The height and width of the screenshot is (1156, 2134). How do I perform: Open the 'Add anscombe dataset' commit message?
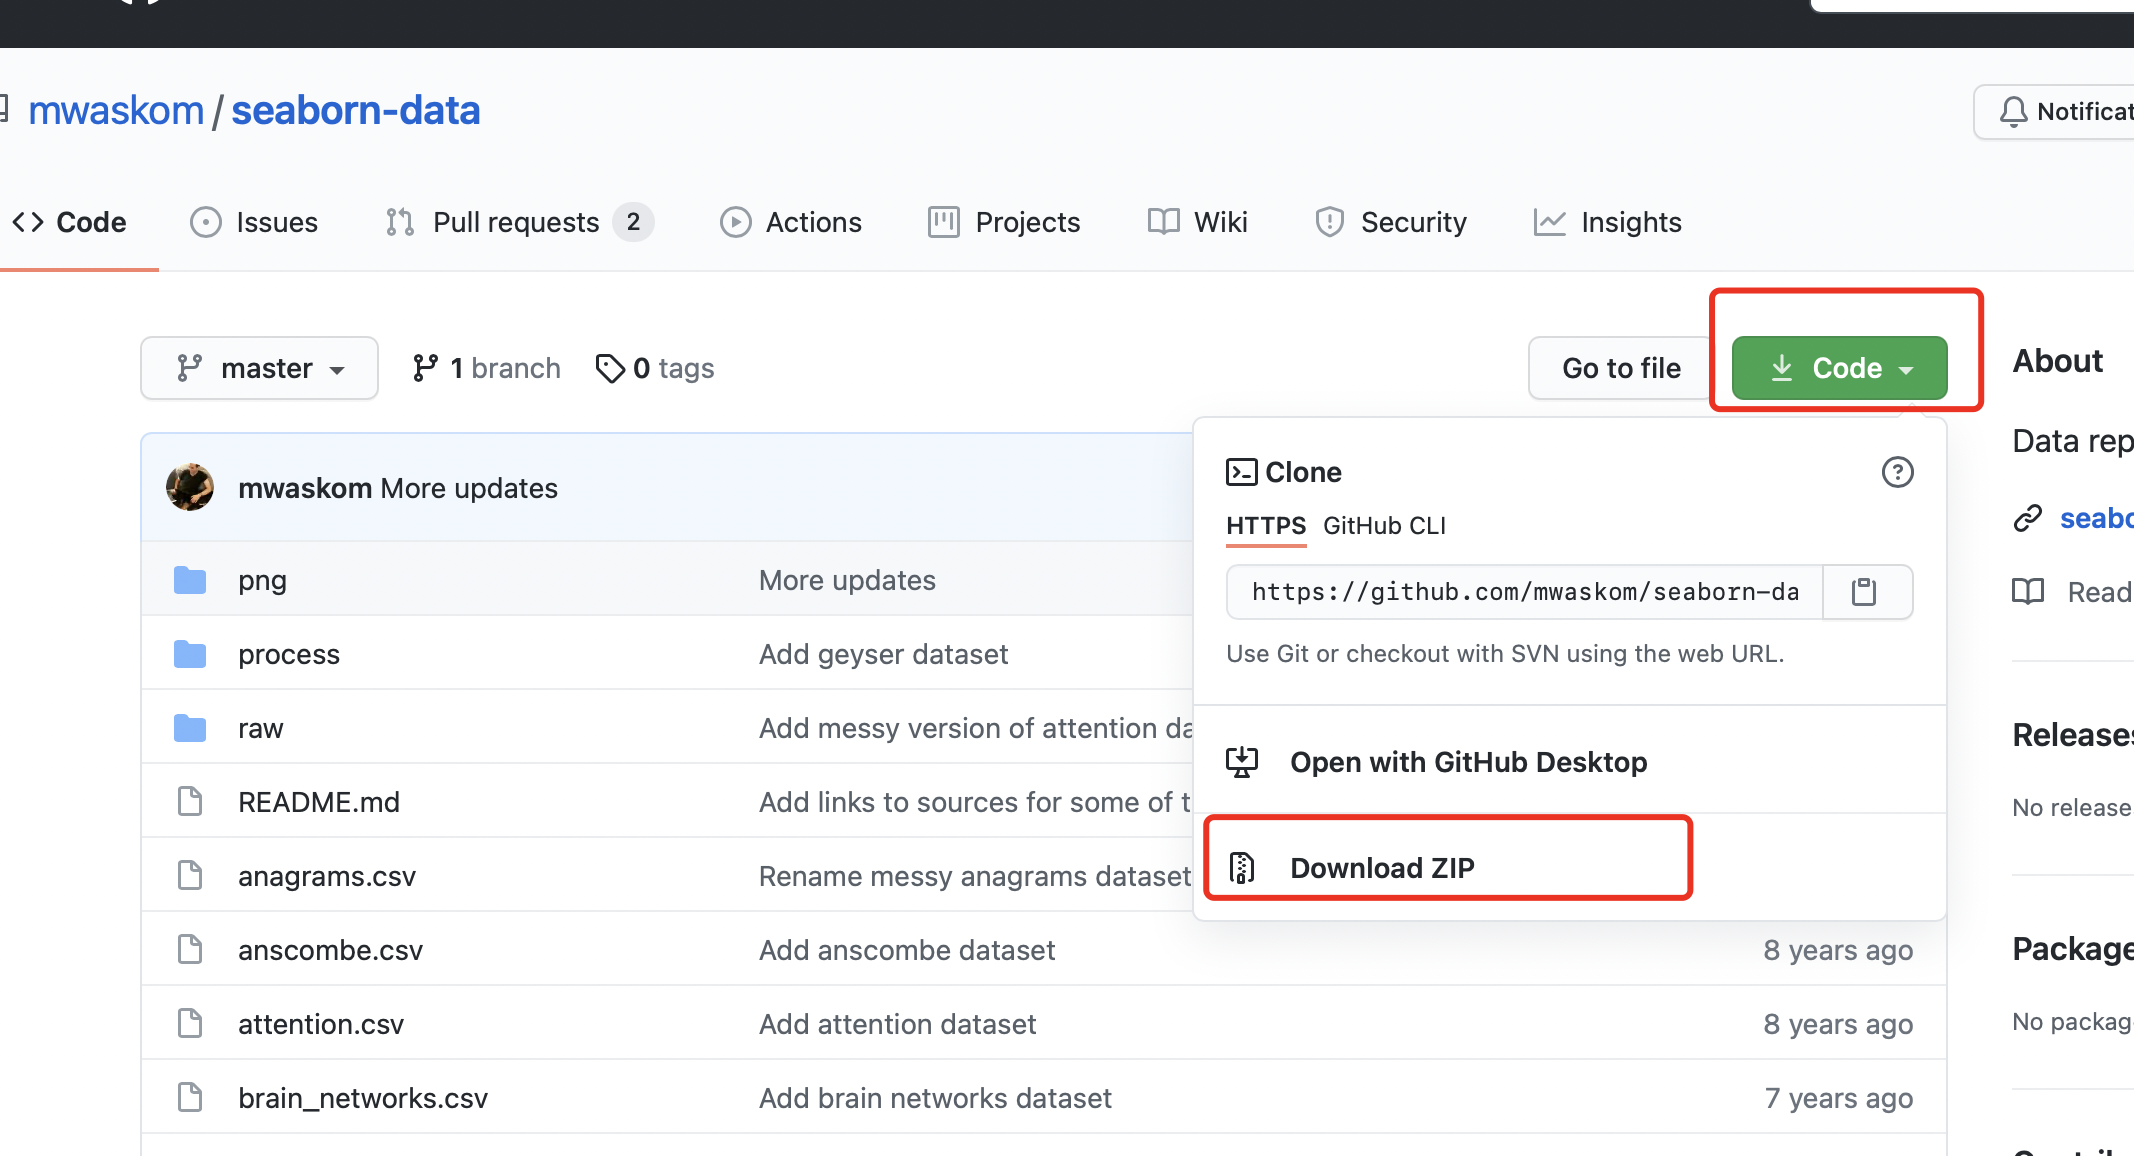pyautogui.click(x=907, y=949)
